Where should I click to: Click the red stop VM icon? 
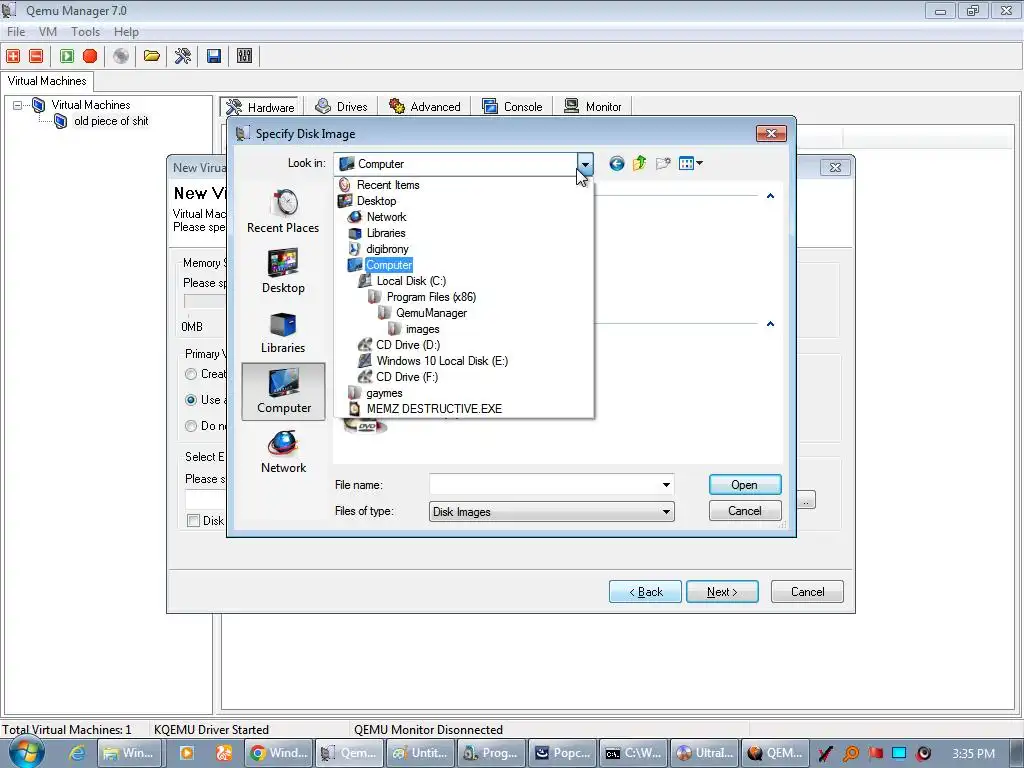(x=90, y=56)
